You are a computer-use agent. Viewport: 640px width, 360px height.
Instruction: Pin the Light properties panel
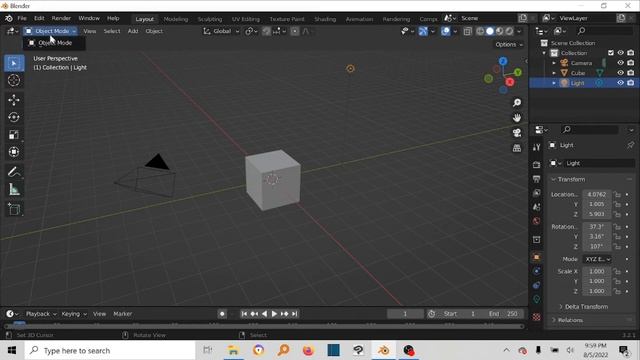tap(631, 145)
